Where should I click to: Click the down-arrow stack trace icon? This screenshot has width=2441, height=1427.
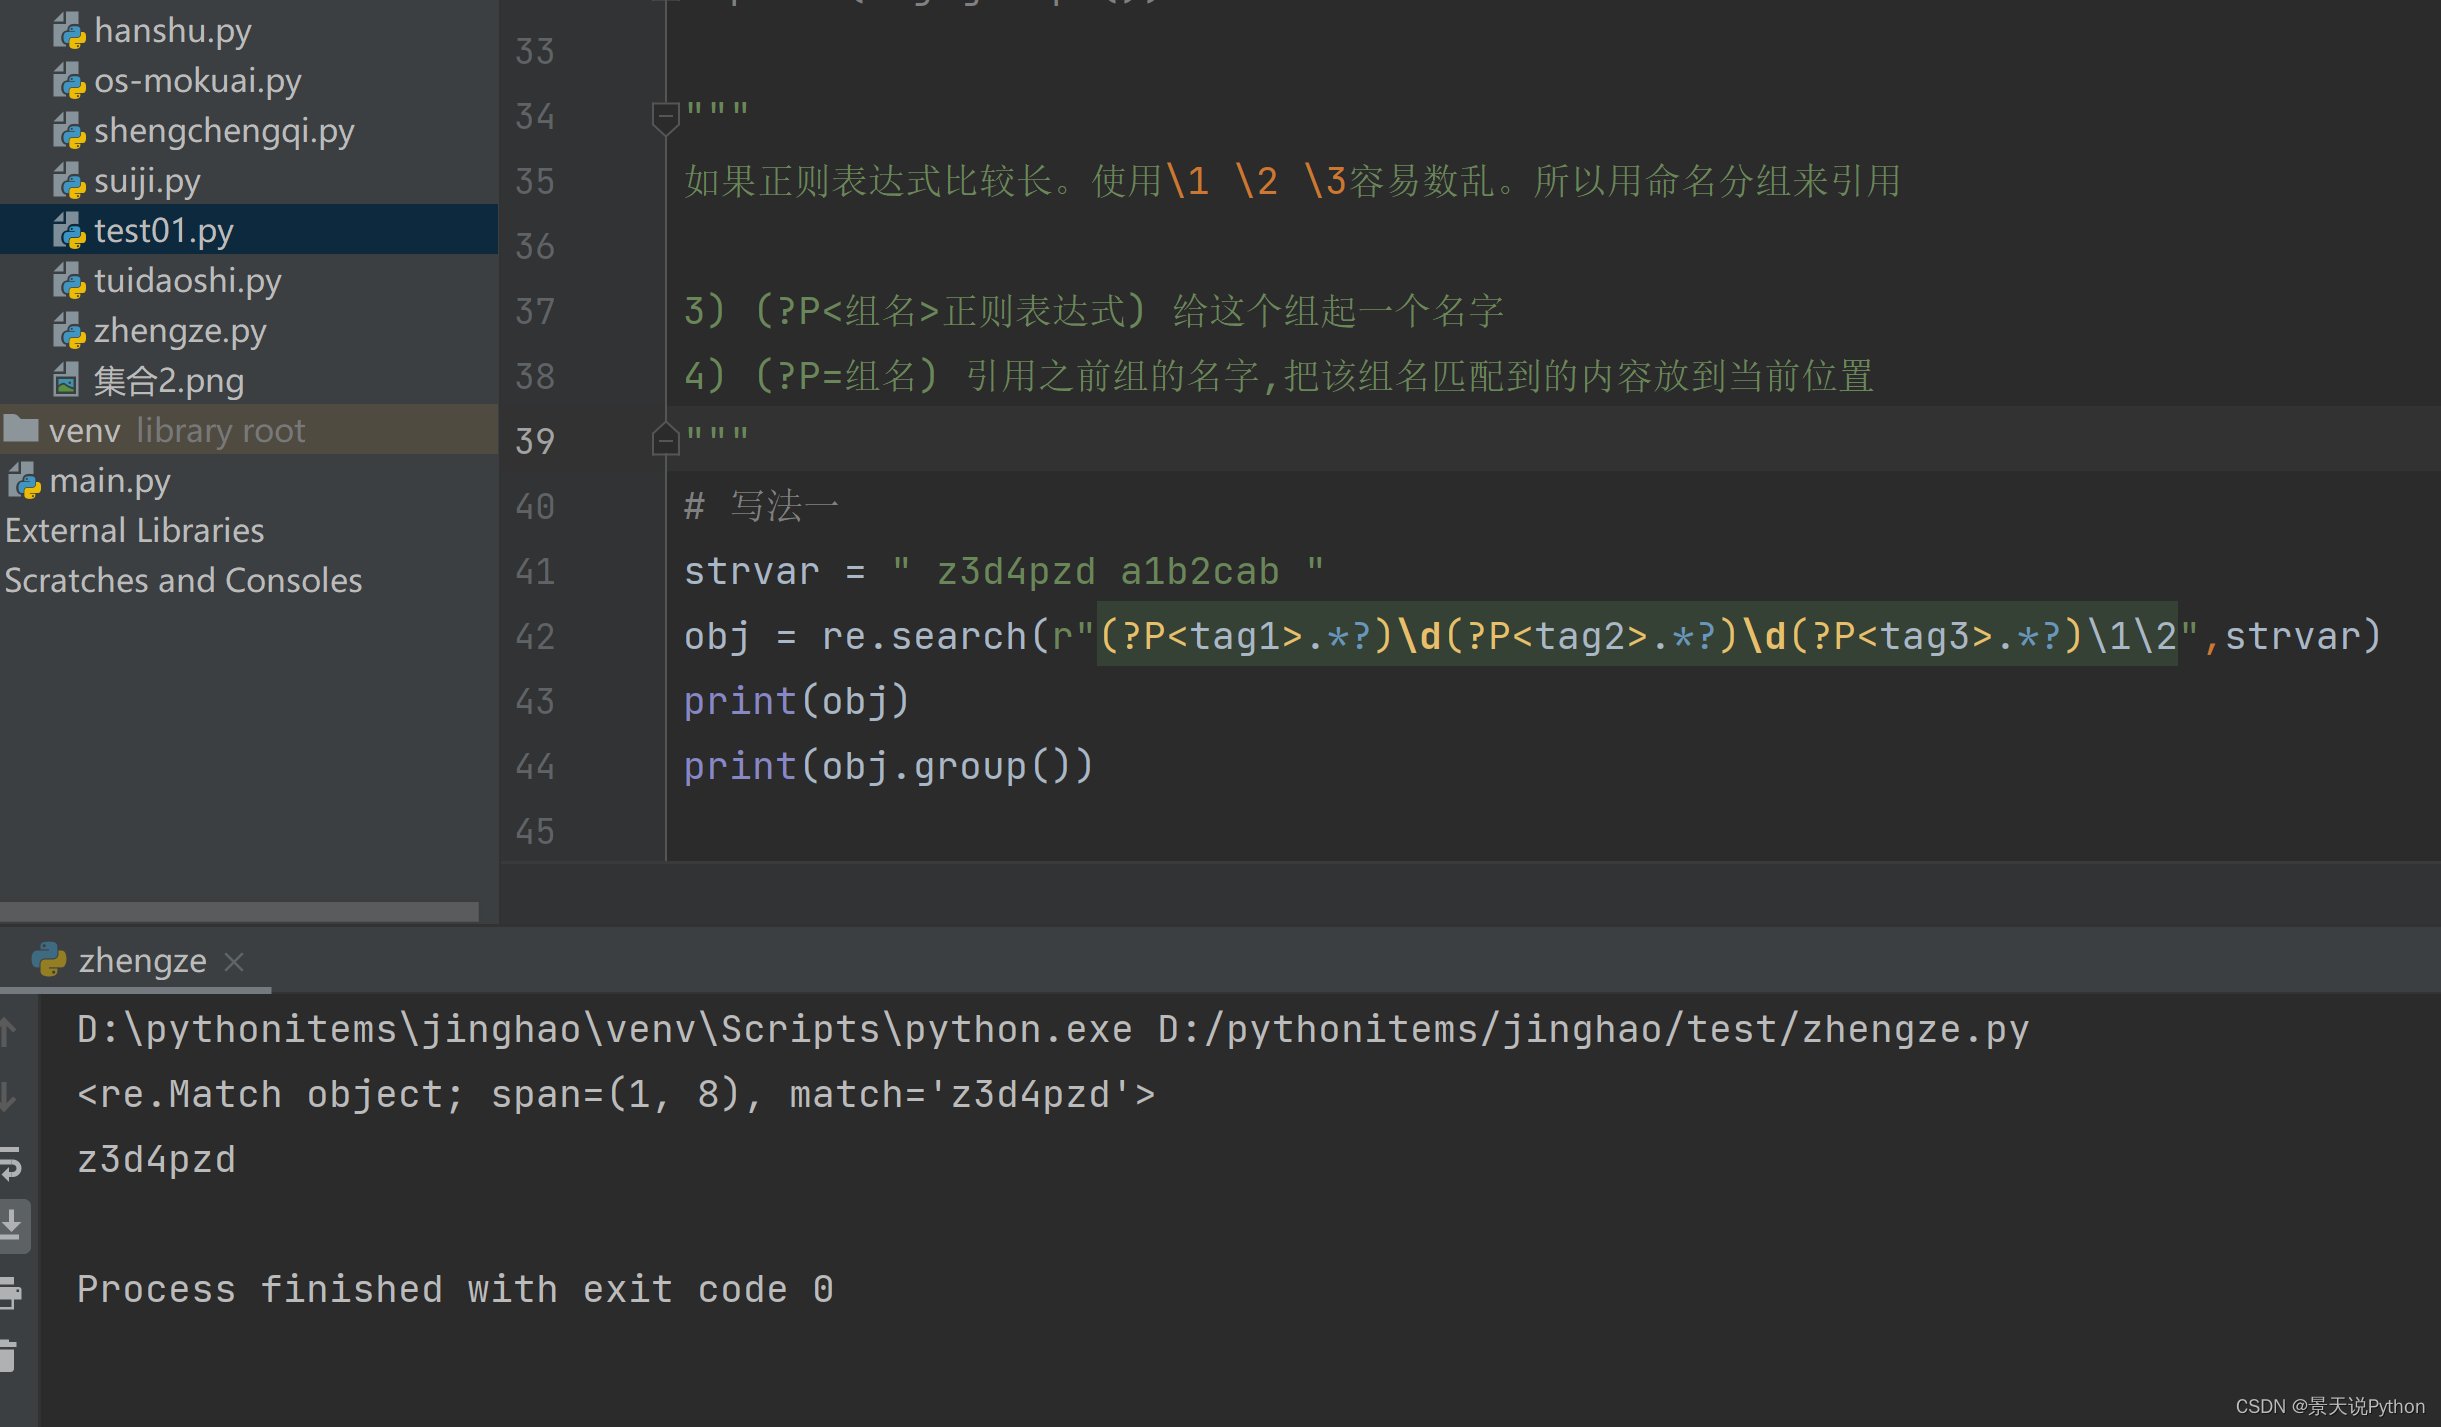tap(8, 1097)
